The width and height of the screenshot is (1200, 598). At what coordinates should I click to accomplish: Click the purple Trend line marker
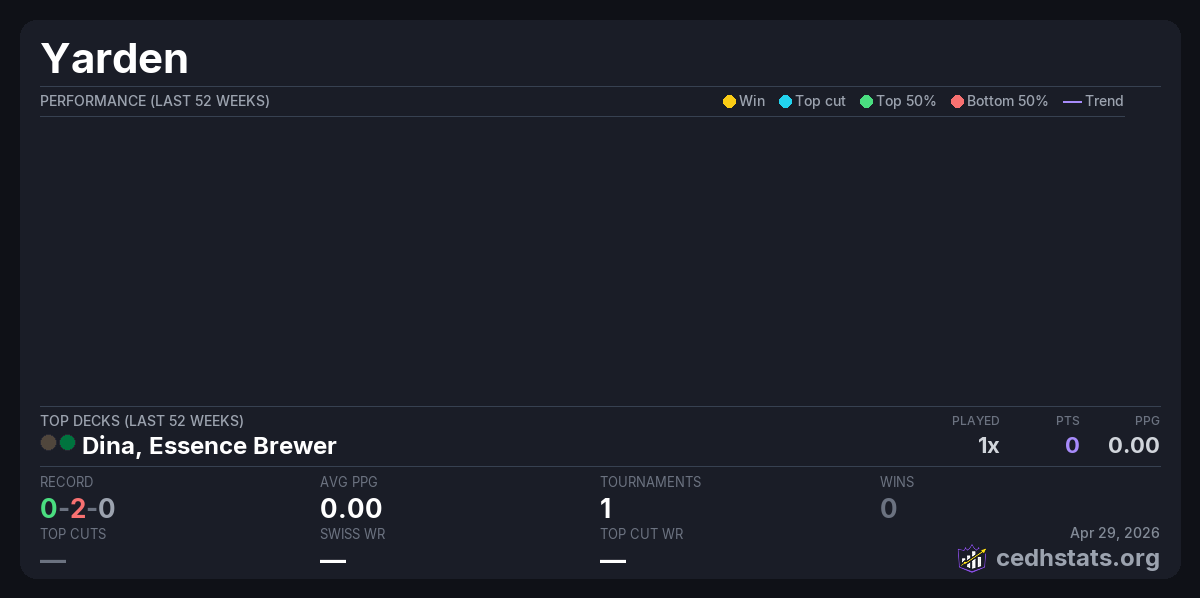tap(1072, 102)
